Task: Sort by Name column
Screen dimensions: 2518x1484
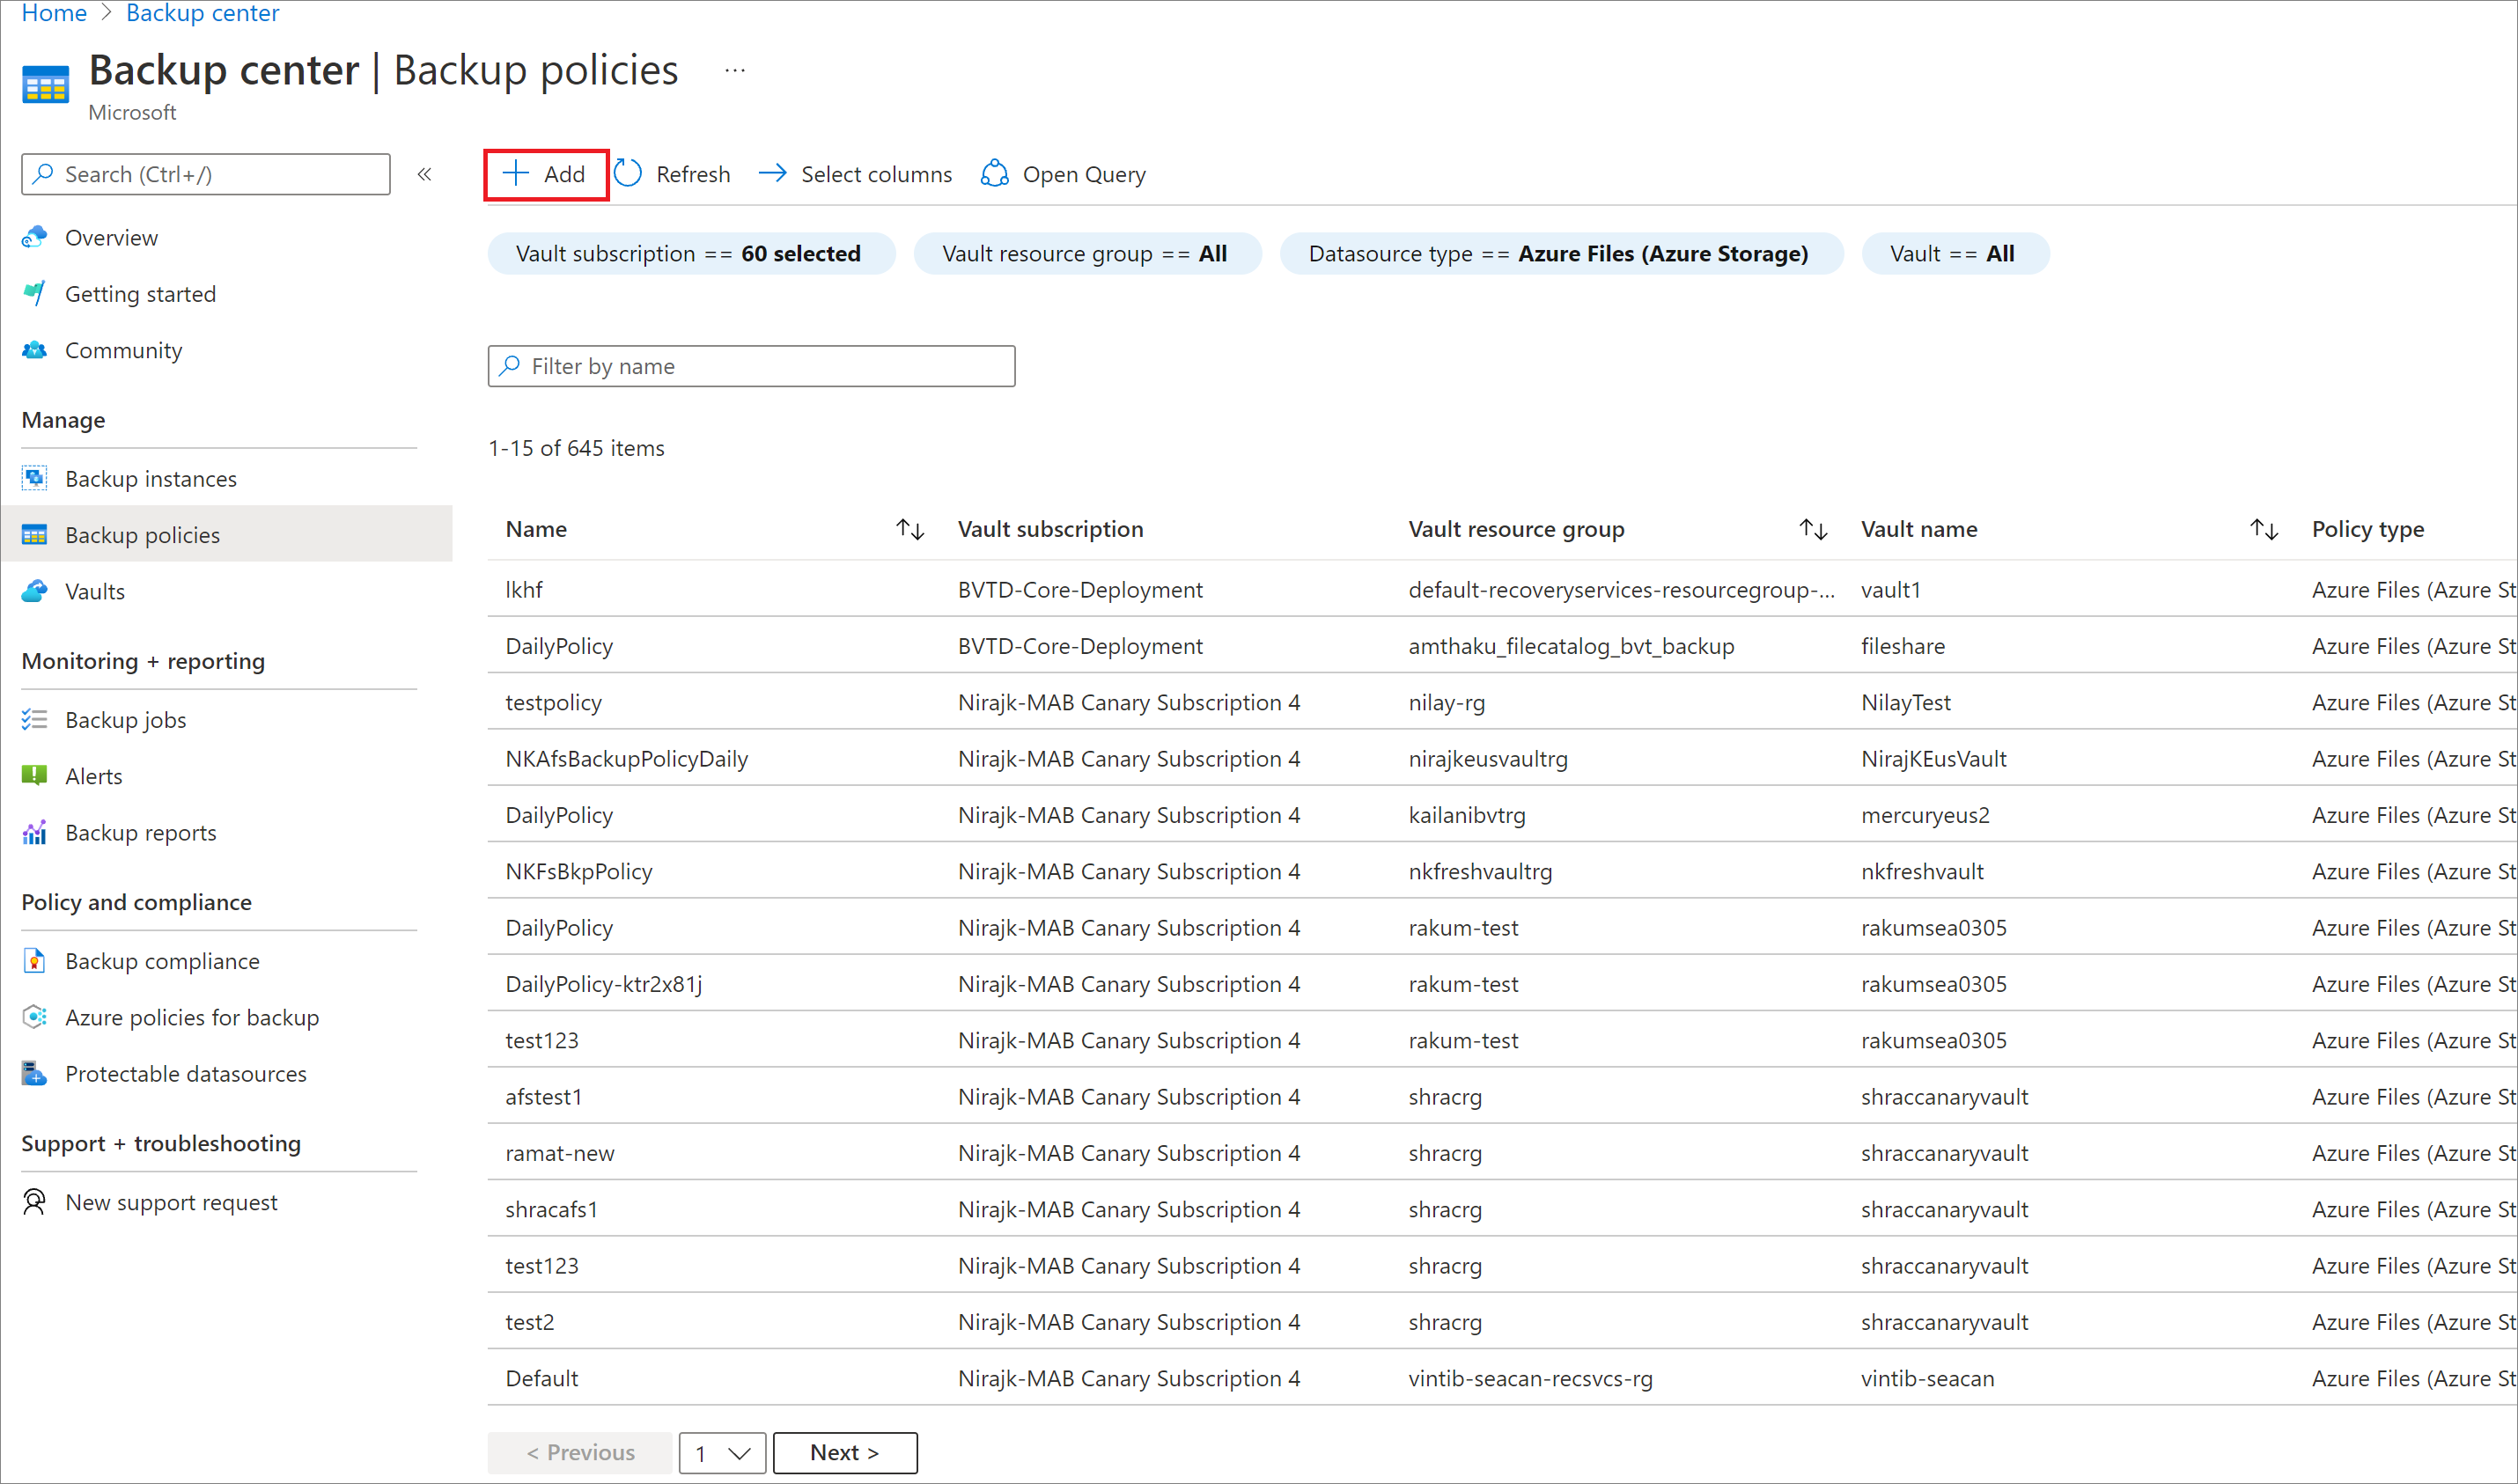Action: (910, 530)
